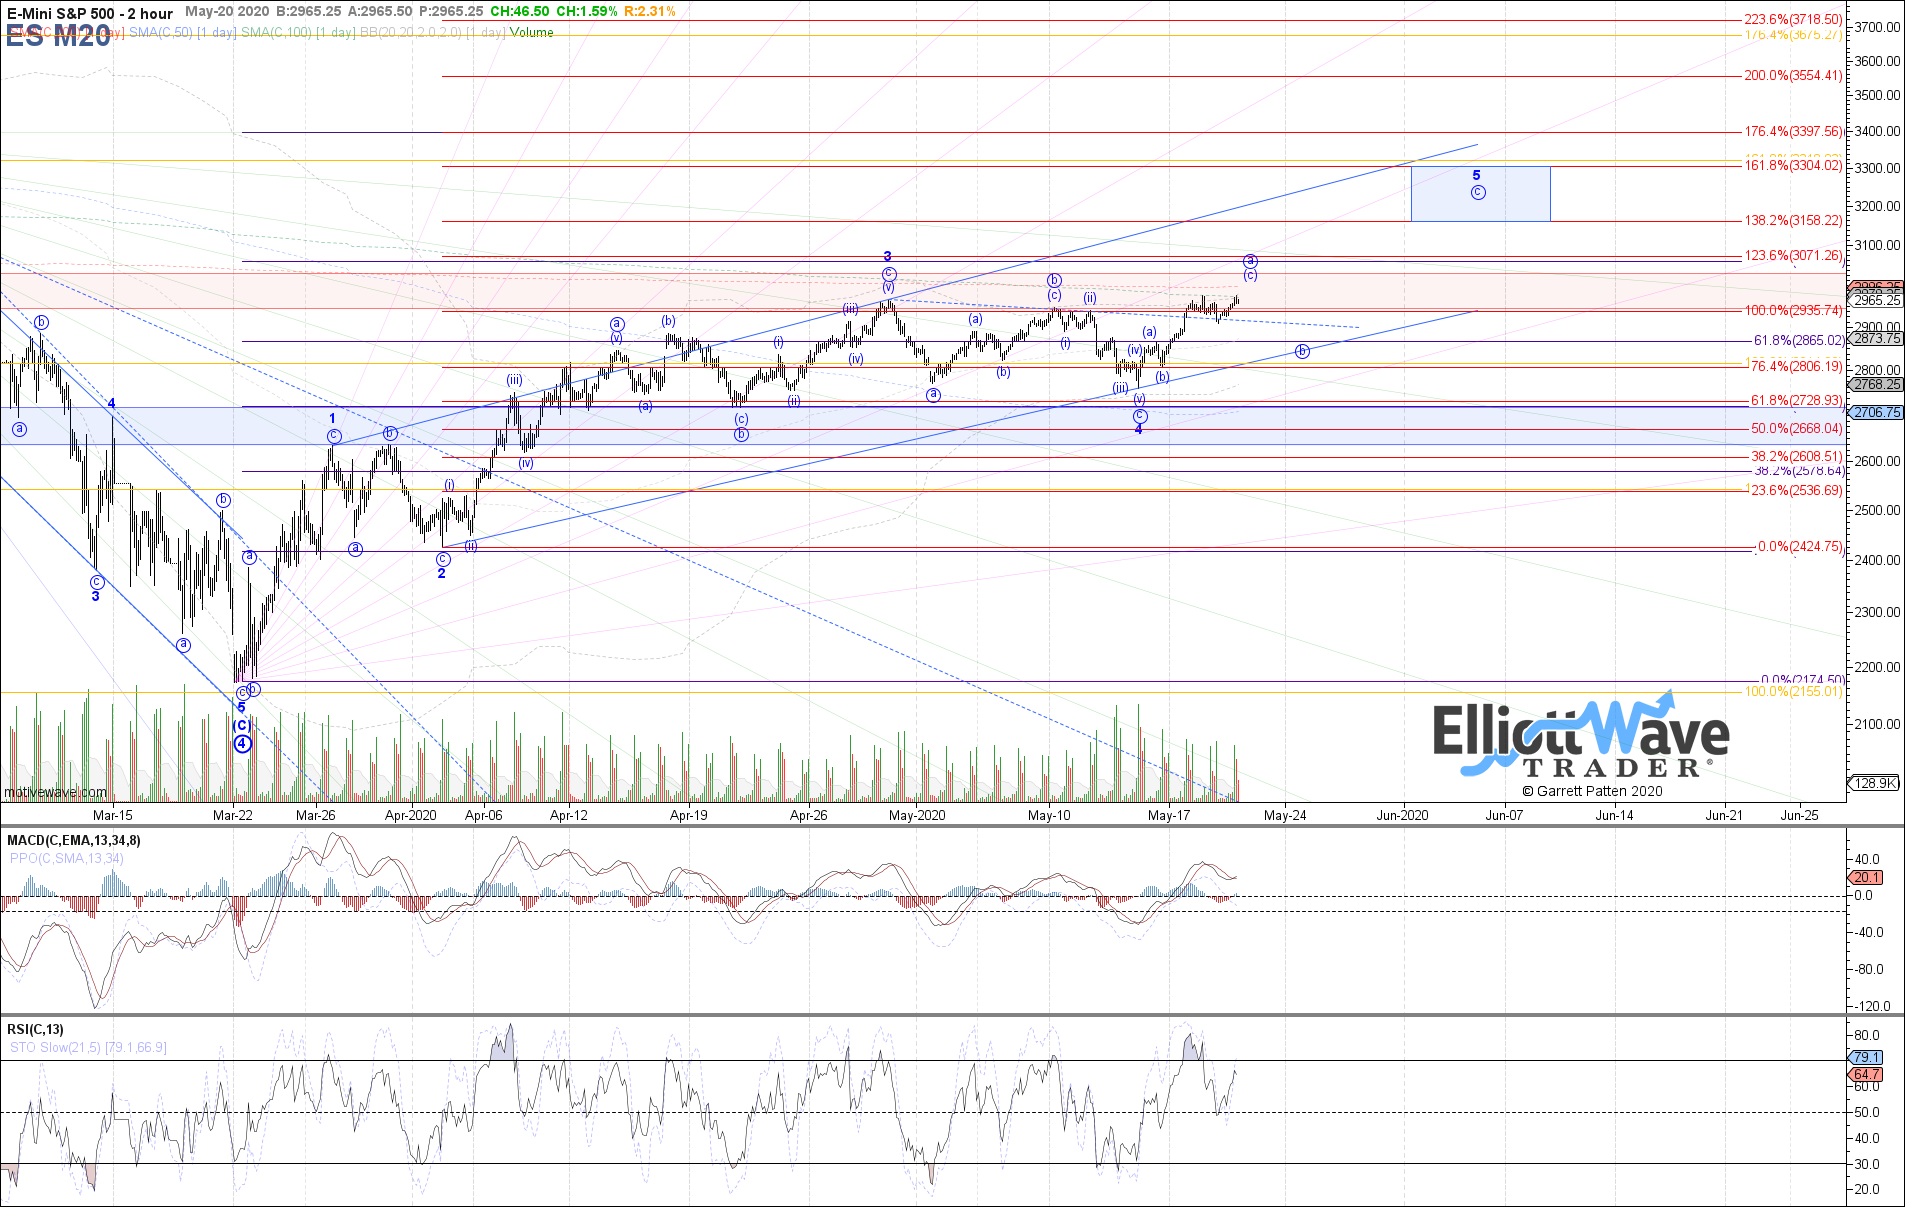Select the 223.6%(3718.50) Fibonacci level label

click(1793, 19)
